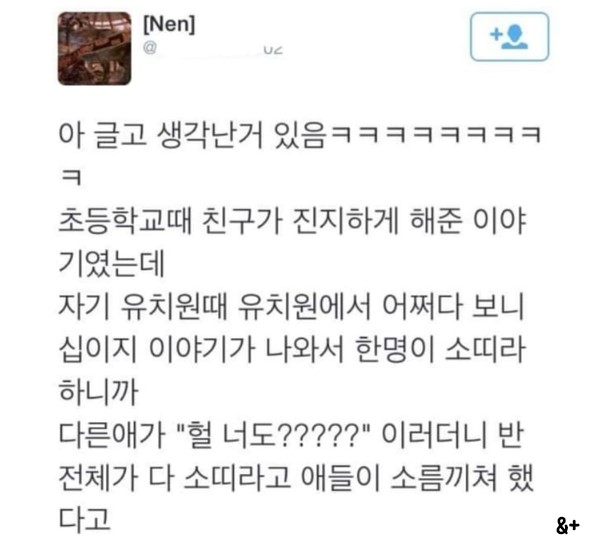Click the short line reading 하니까
The height and width of the screenshot is (553, 600).
[98, 392]
